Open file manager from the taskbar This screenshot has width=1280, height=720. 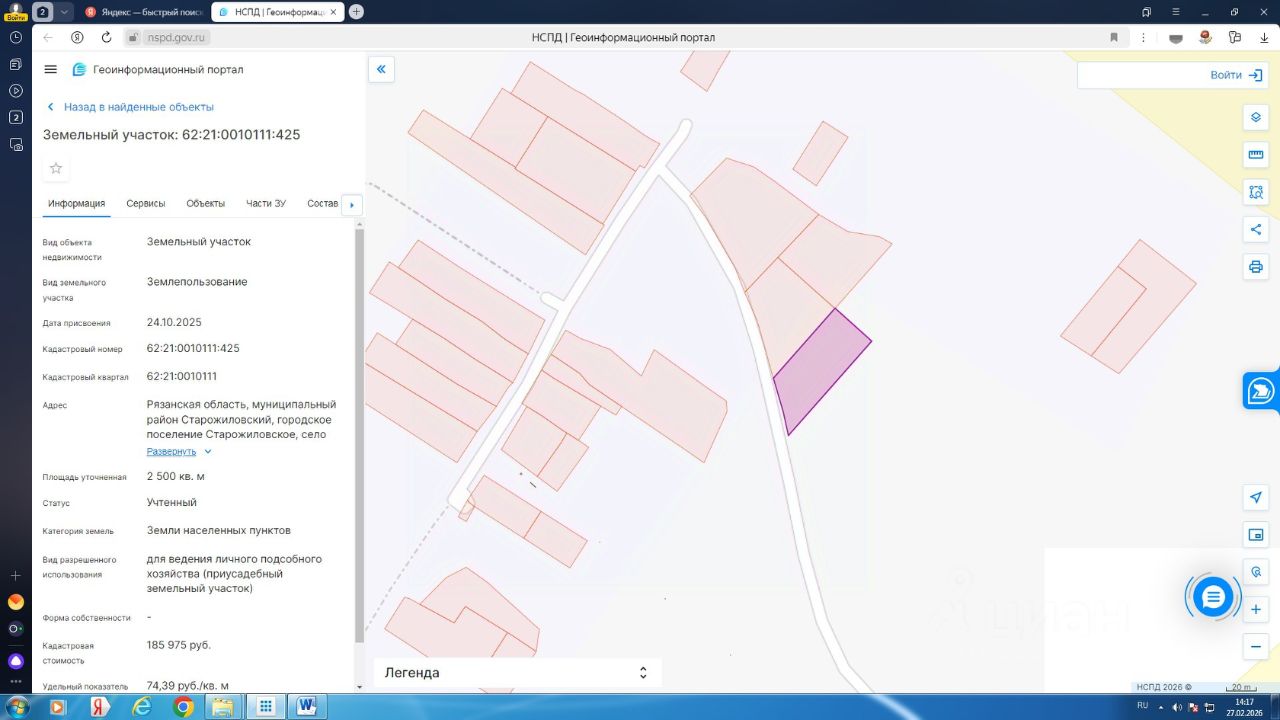pyautogui.click(x=222, y=707)
